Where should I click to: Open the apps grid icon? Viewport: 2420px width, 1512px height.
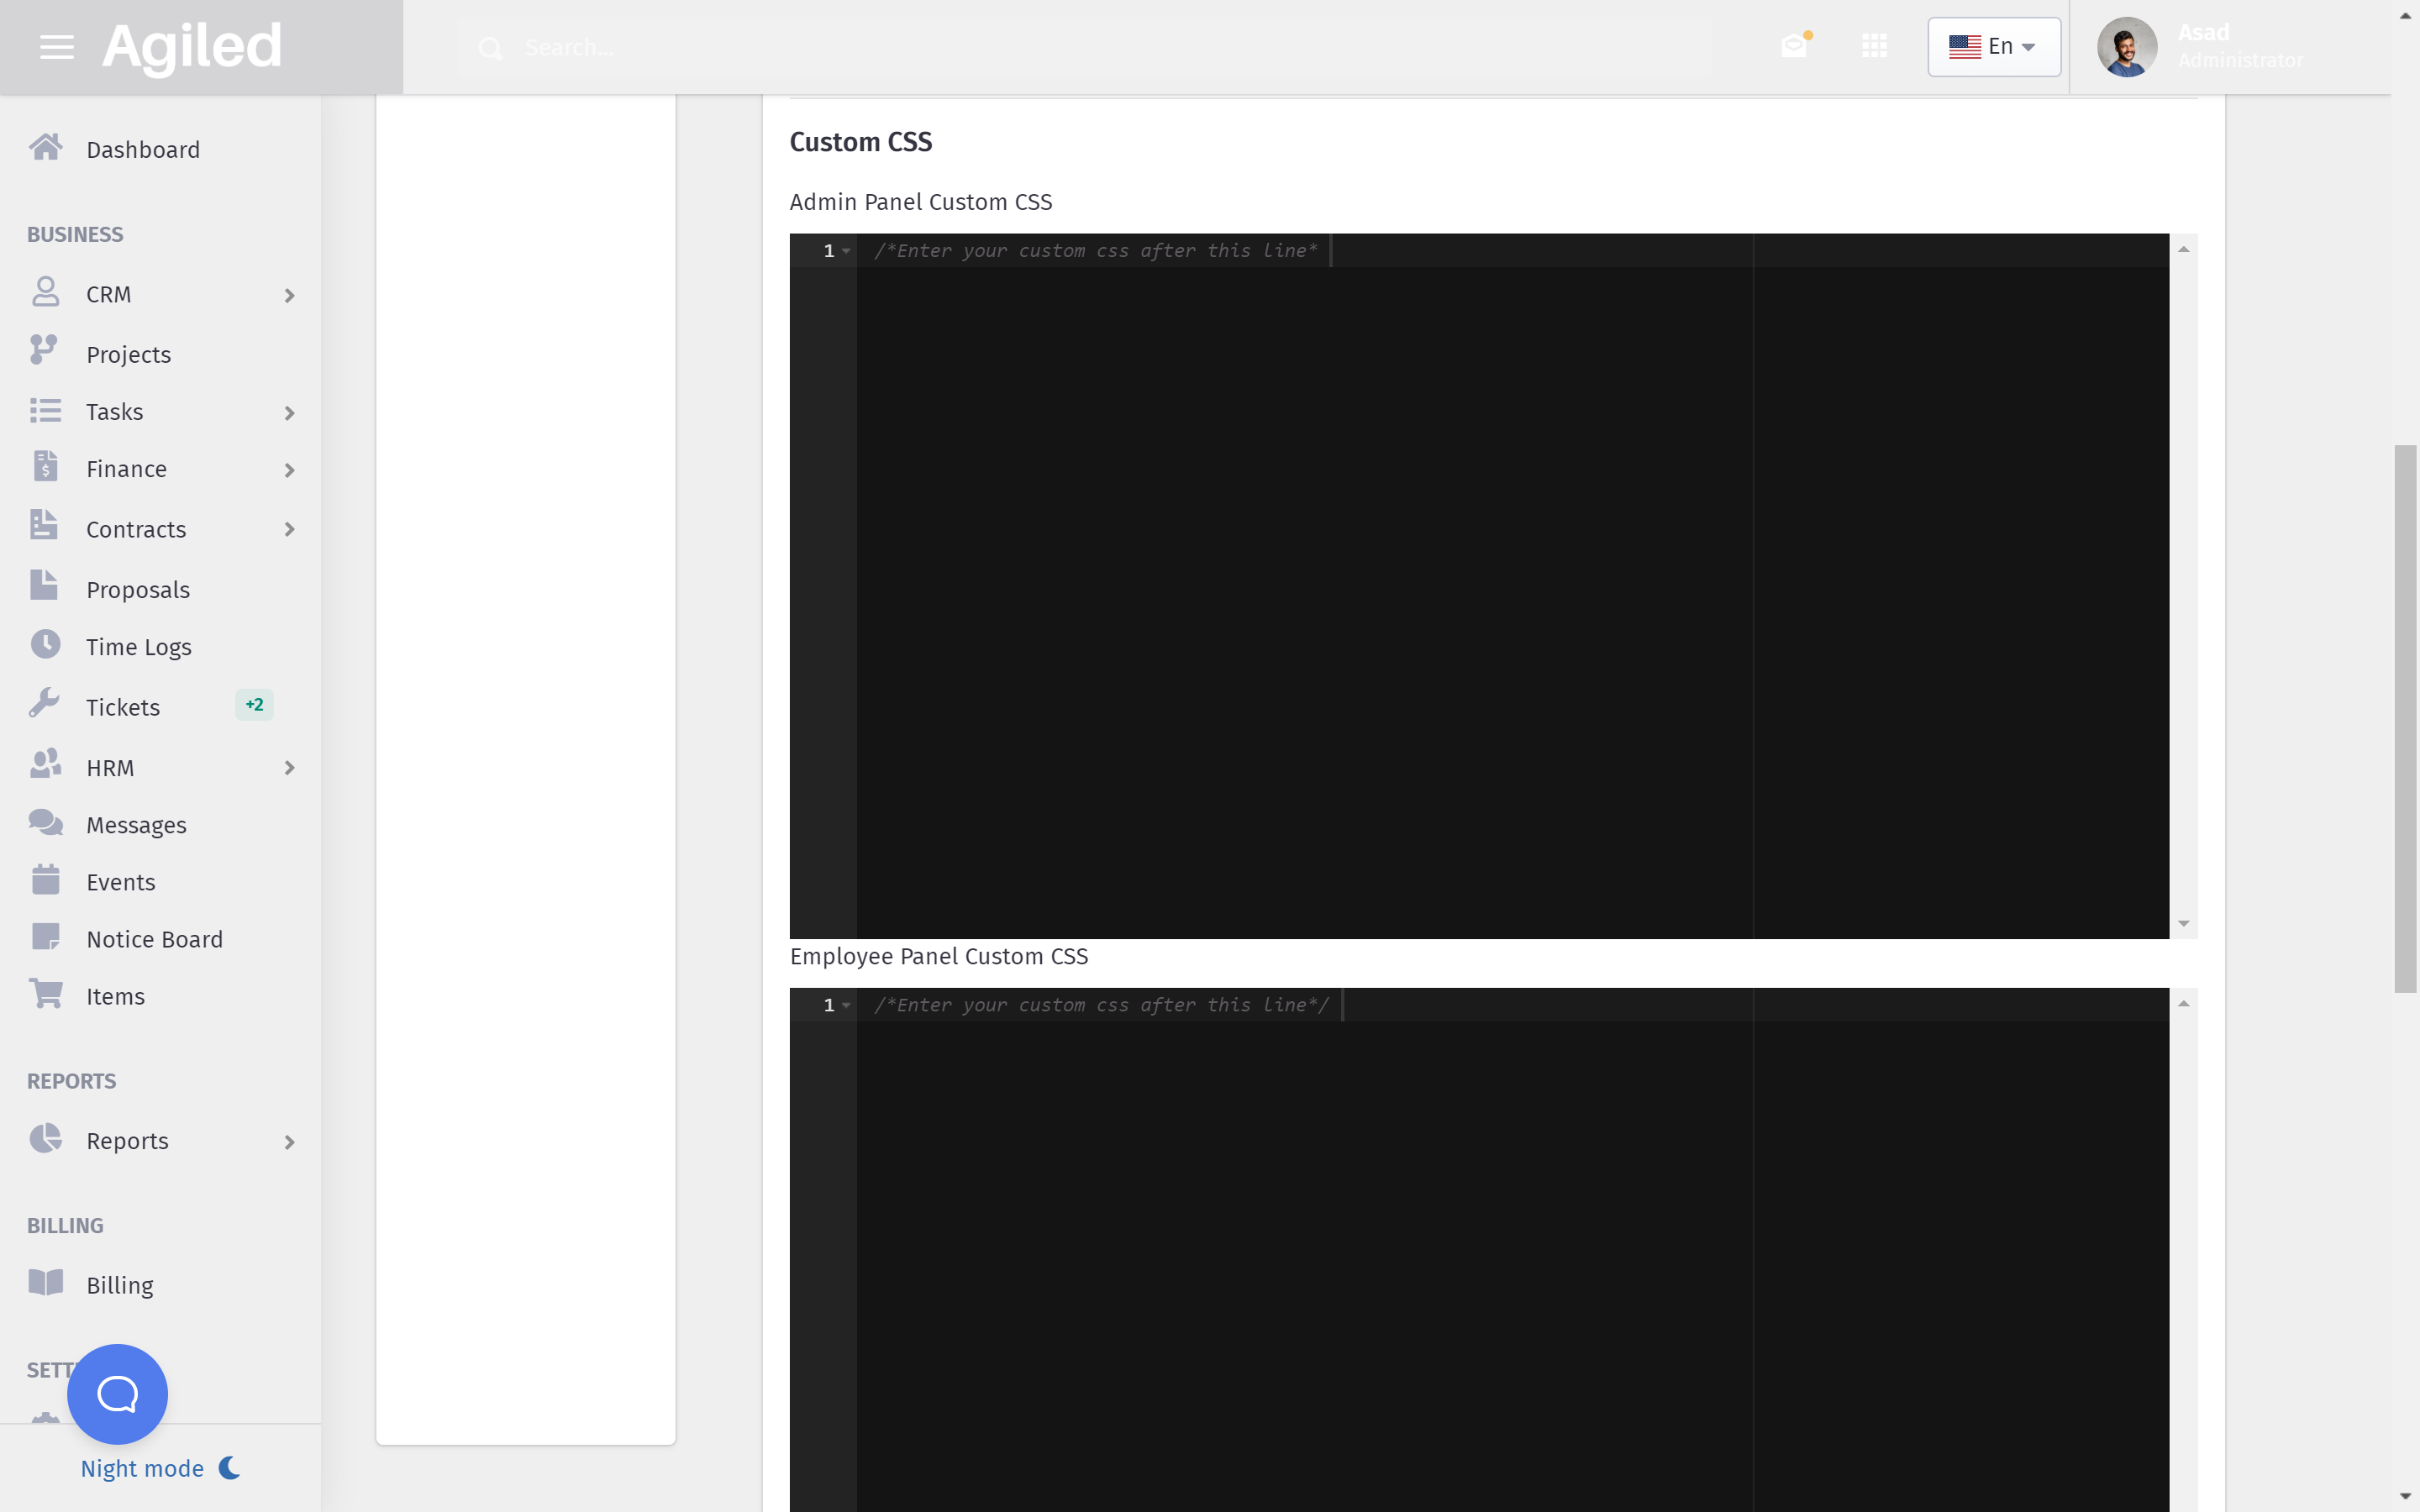tap(1874, 46)
